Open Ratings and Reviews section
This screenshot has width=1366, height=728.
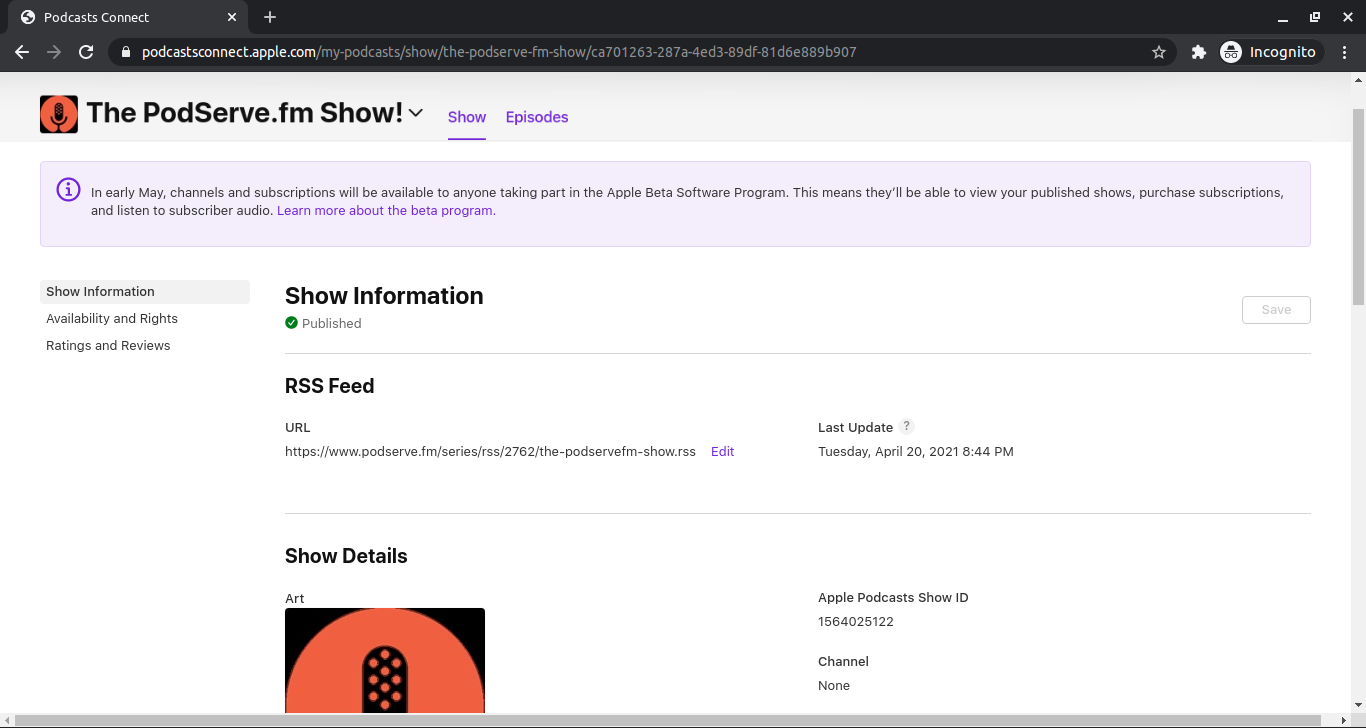point(108,346)
